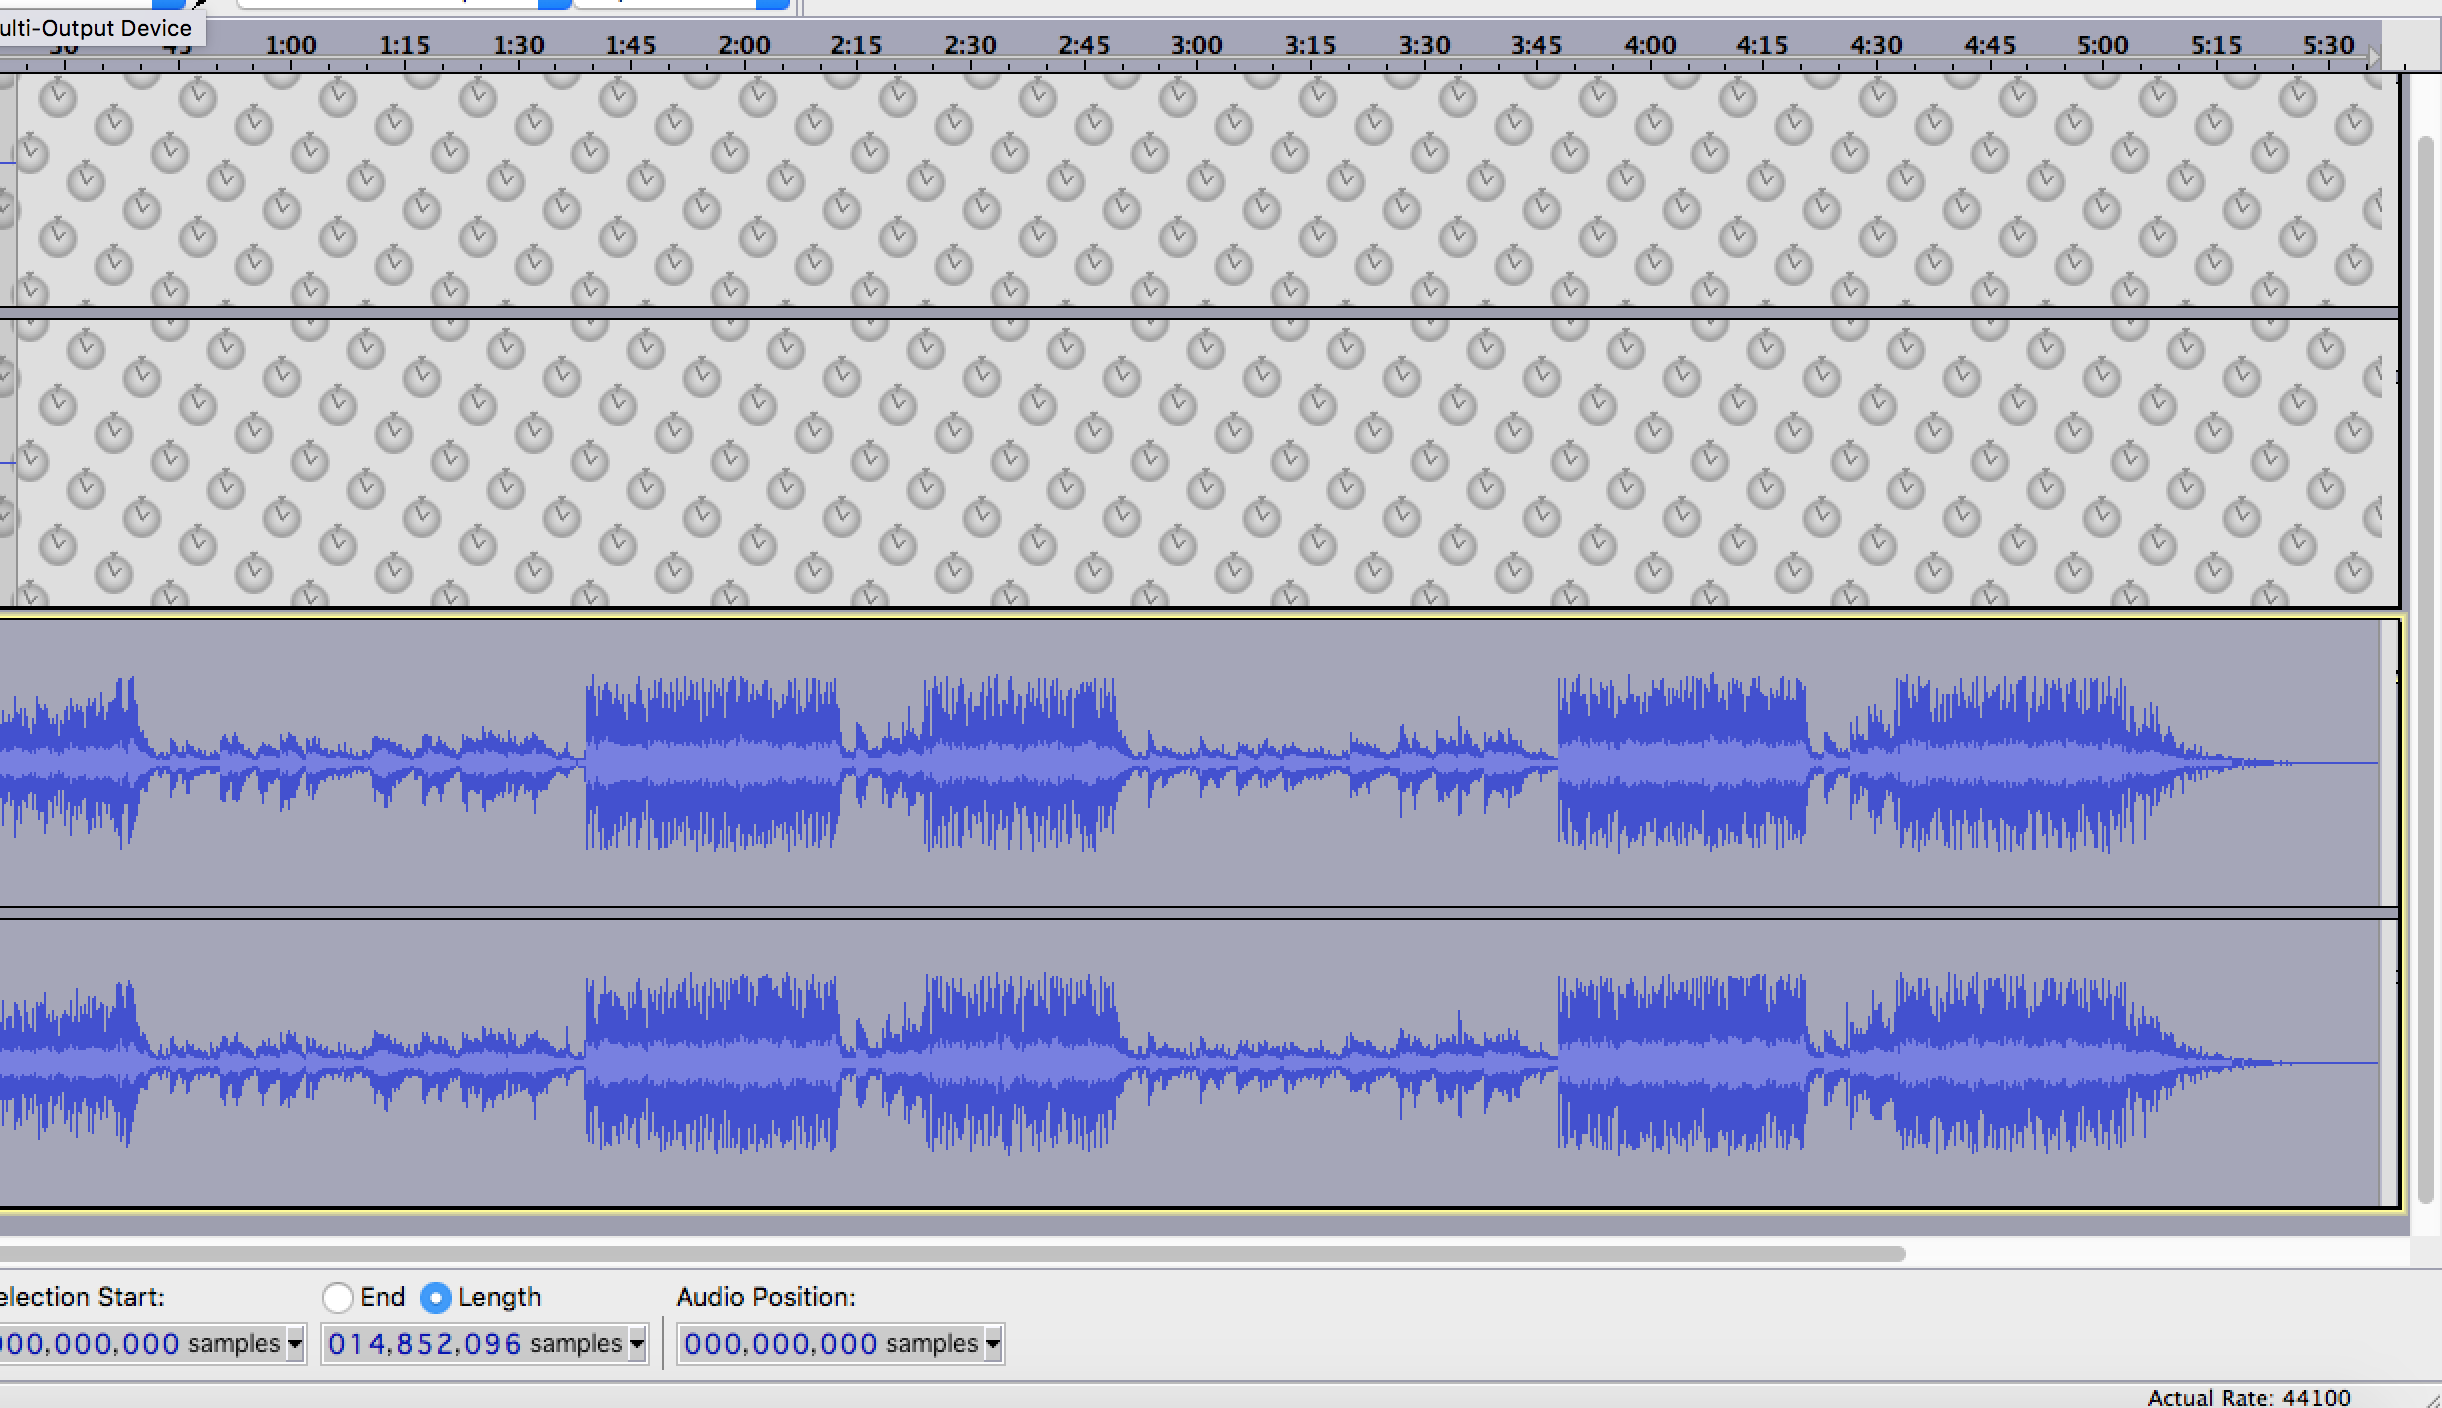Screen dimensions: 2442x1408
Task: Click the horizontal scrollbar thumb
Action: coord(952,1253)
